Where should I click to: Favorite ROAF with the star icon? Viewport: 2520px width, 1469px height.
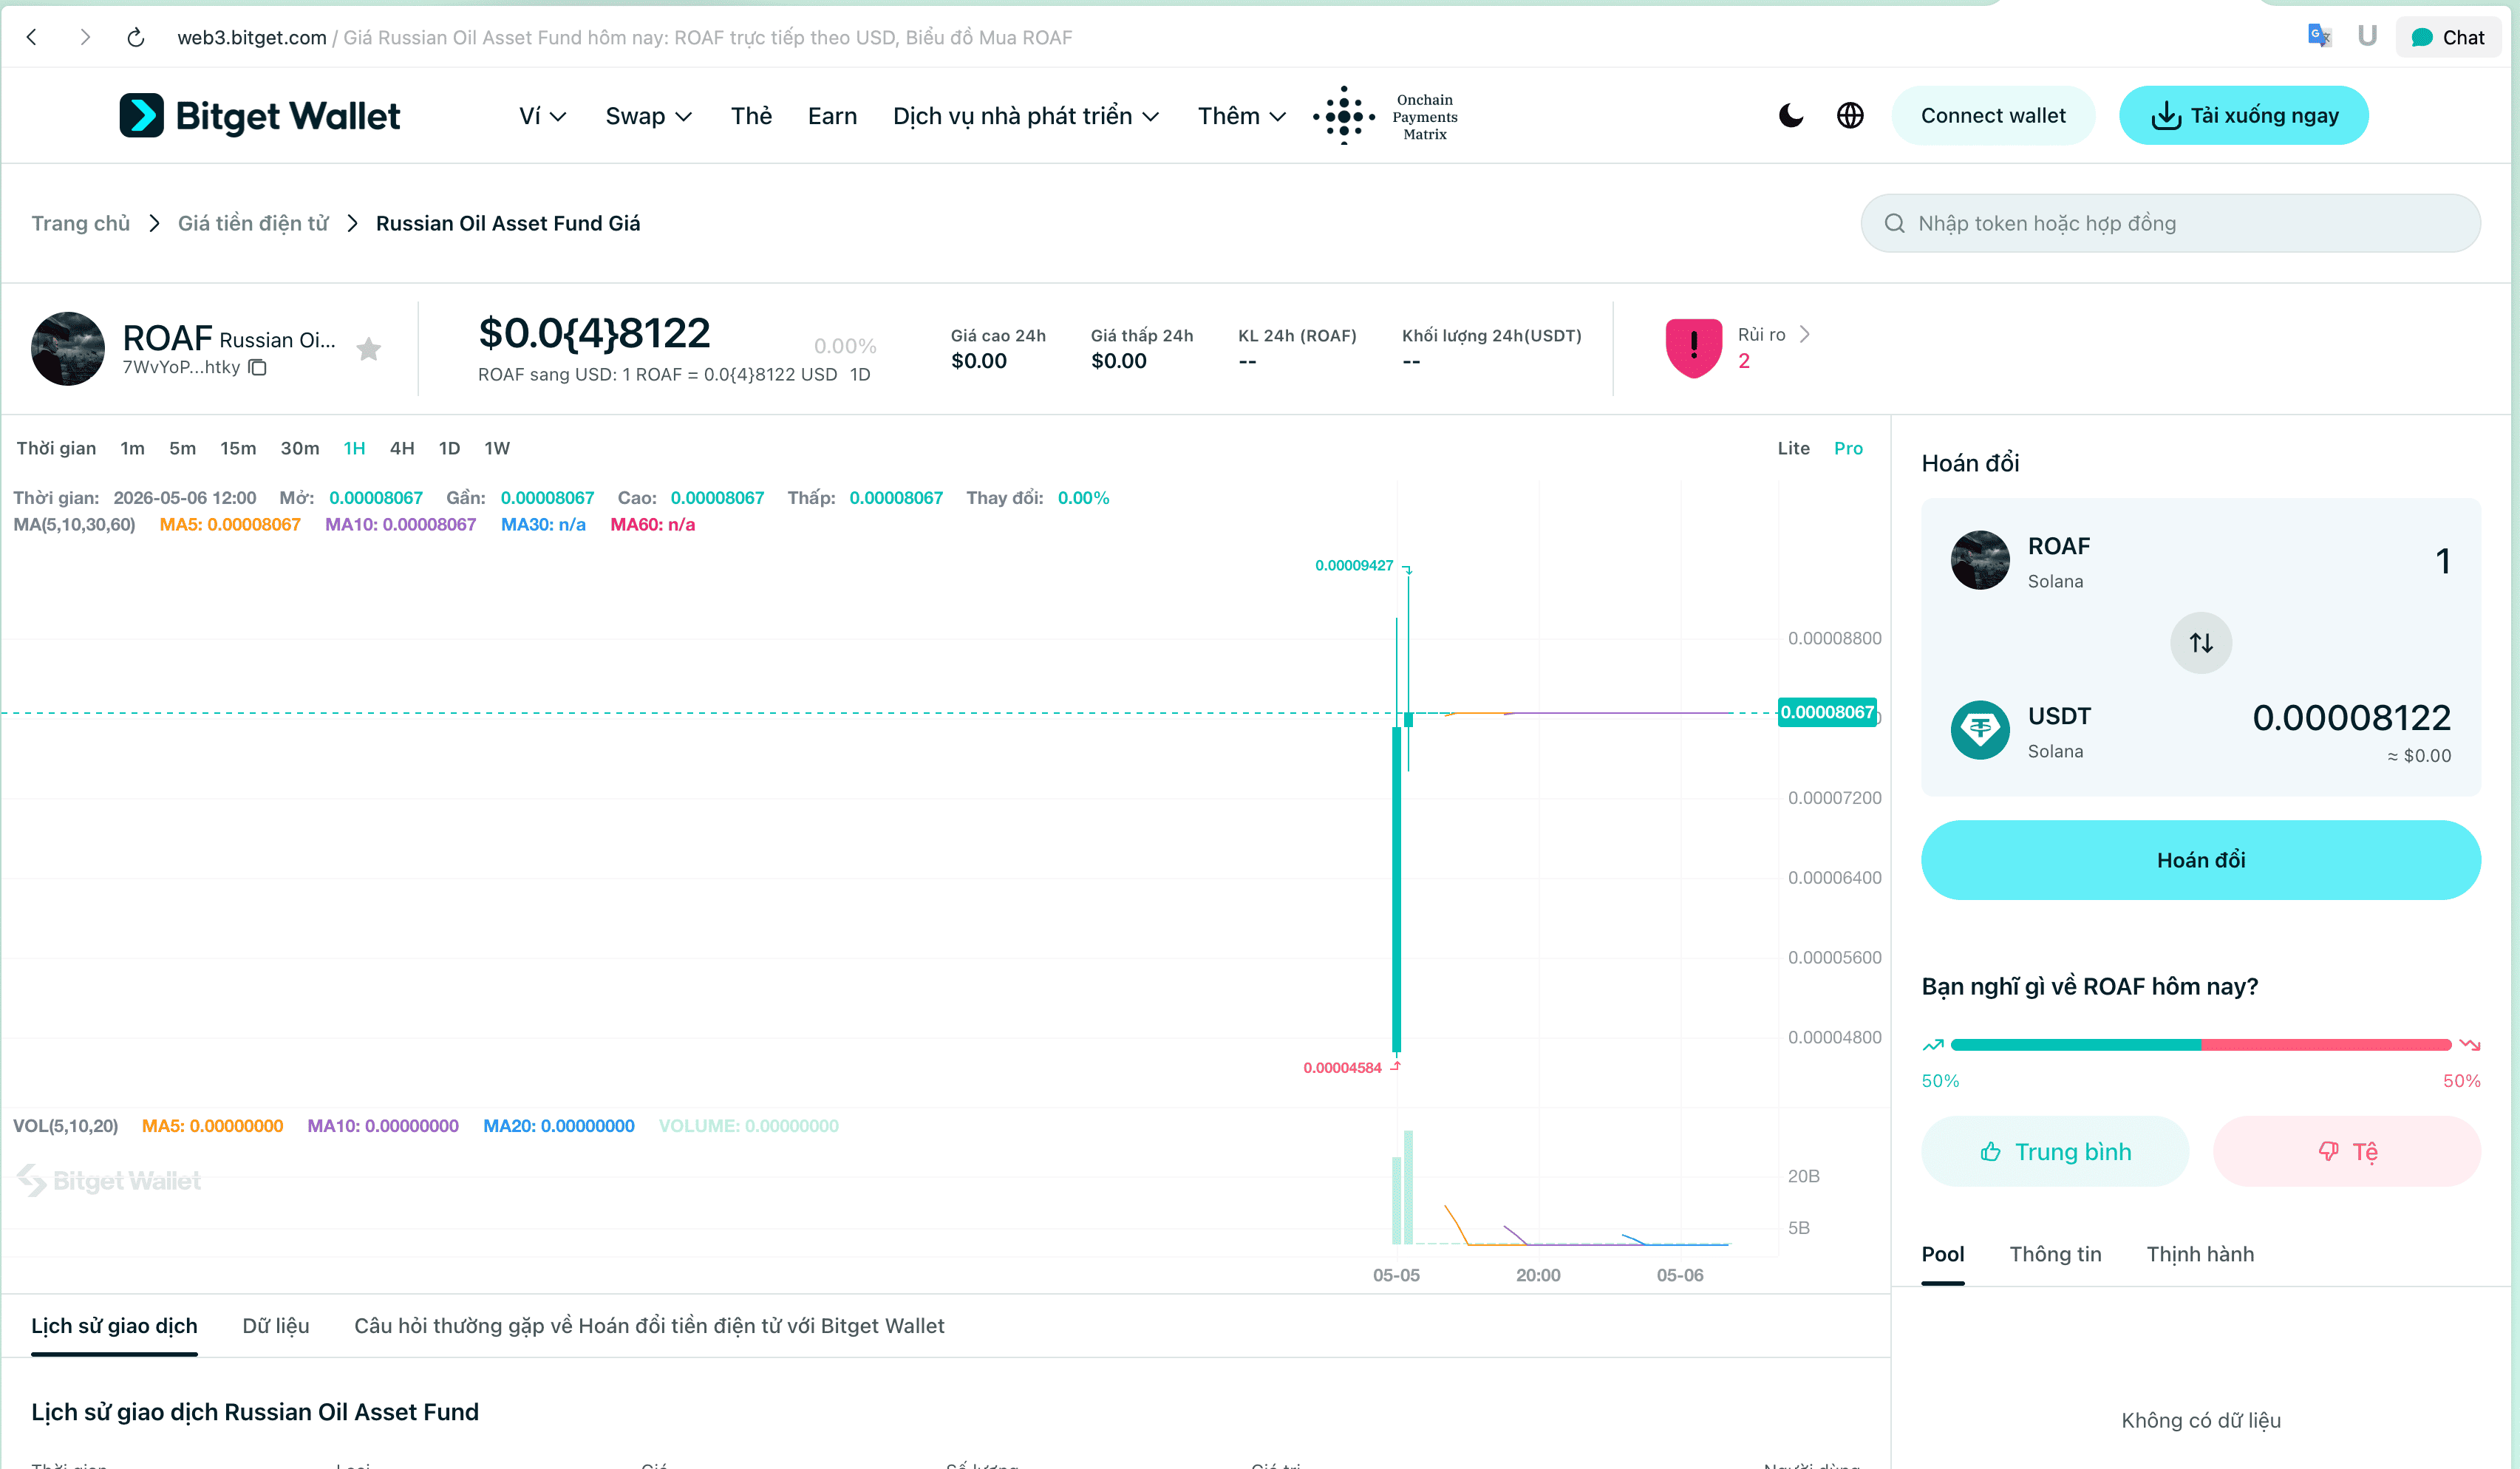[369, 348]
